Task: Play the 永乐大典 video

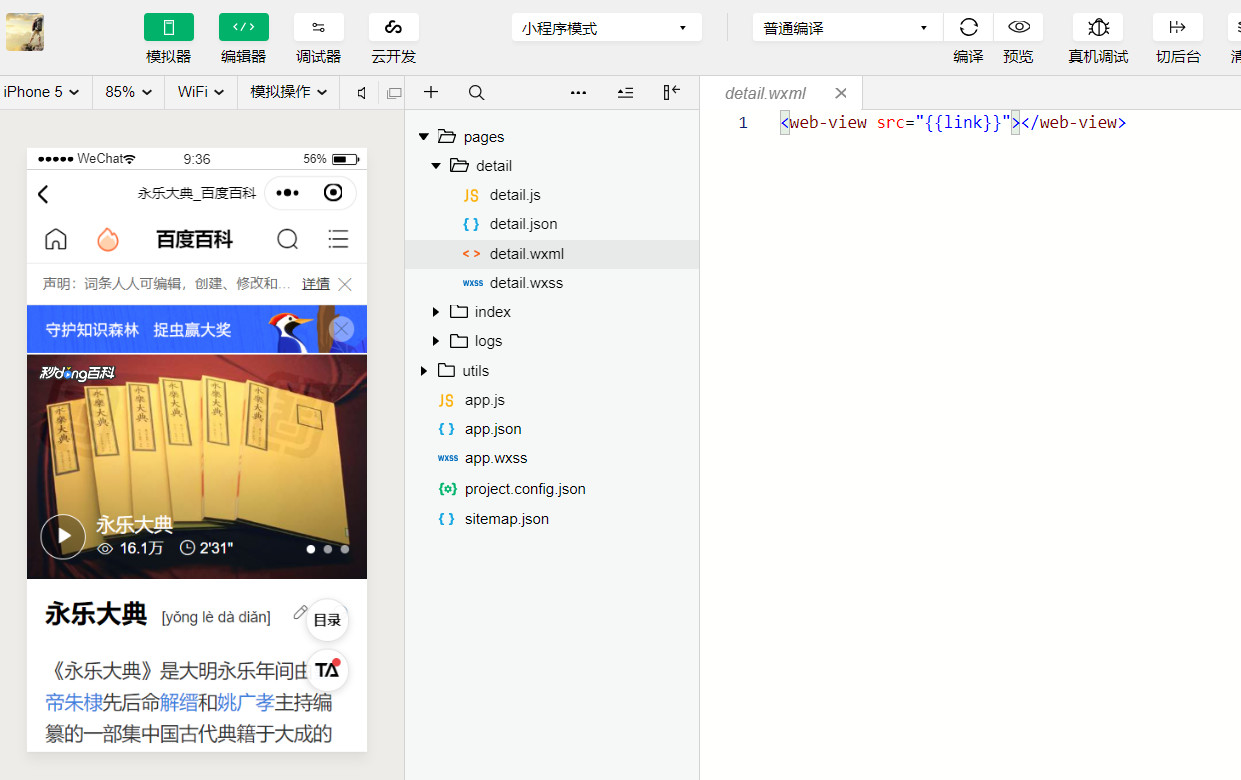Action: click(63, 536)
